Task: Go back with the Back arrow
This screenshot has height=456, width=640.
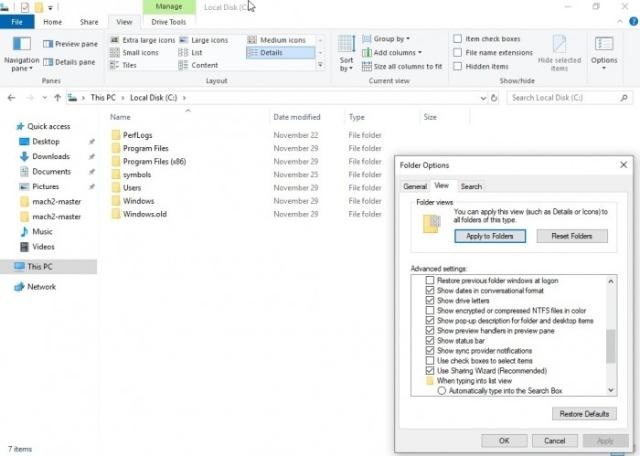Action: (x=11, y=98)
